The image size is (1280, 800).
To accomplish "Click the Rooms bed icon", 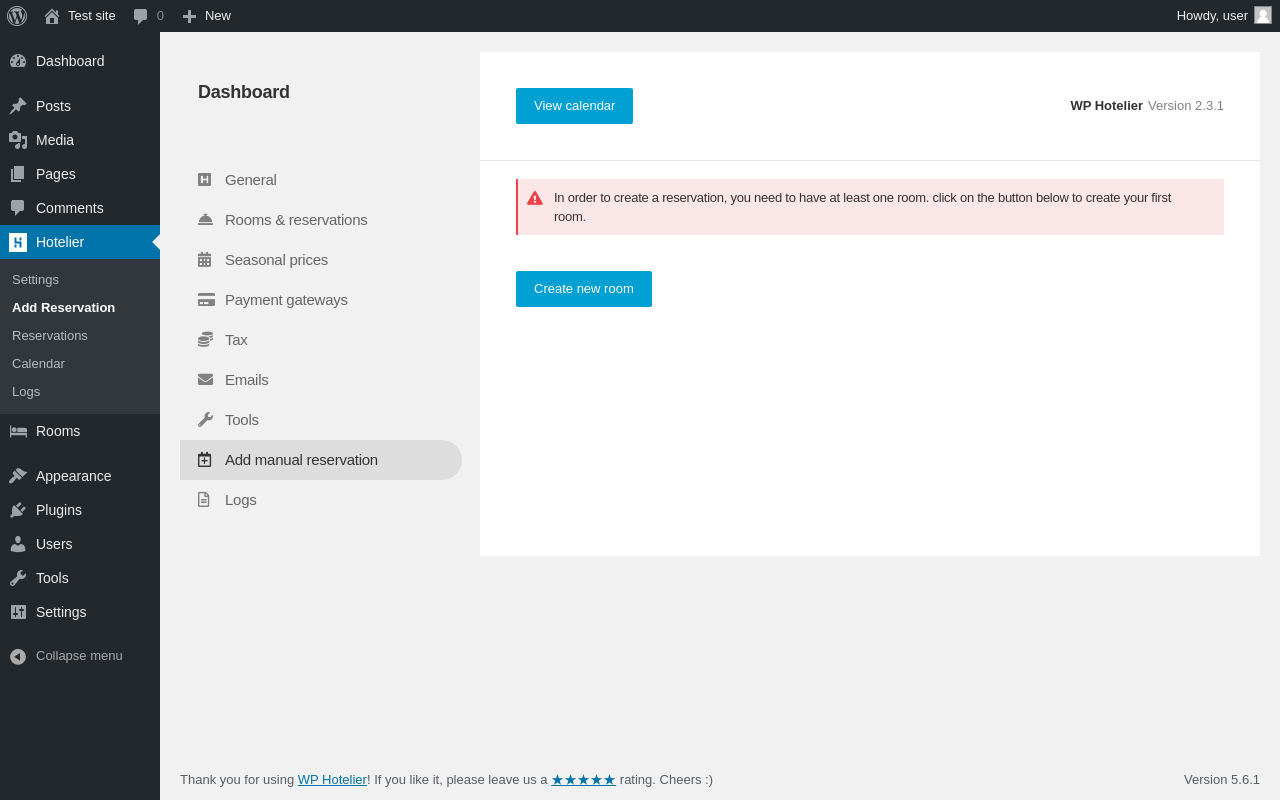I will tap(18, 431).
